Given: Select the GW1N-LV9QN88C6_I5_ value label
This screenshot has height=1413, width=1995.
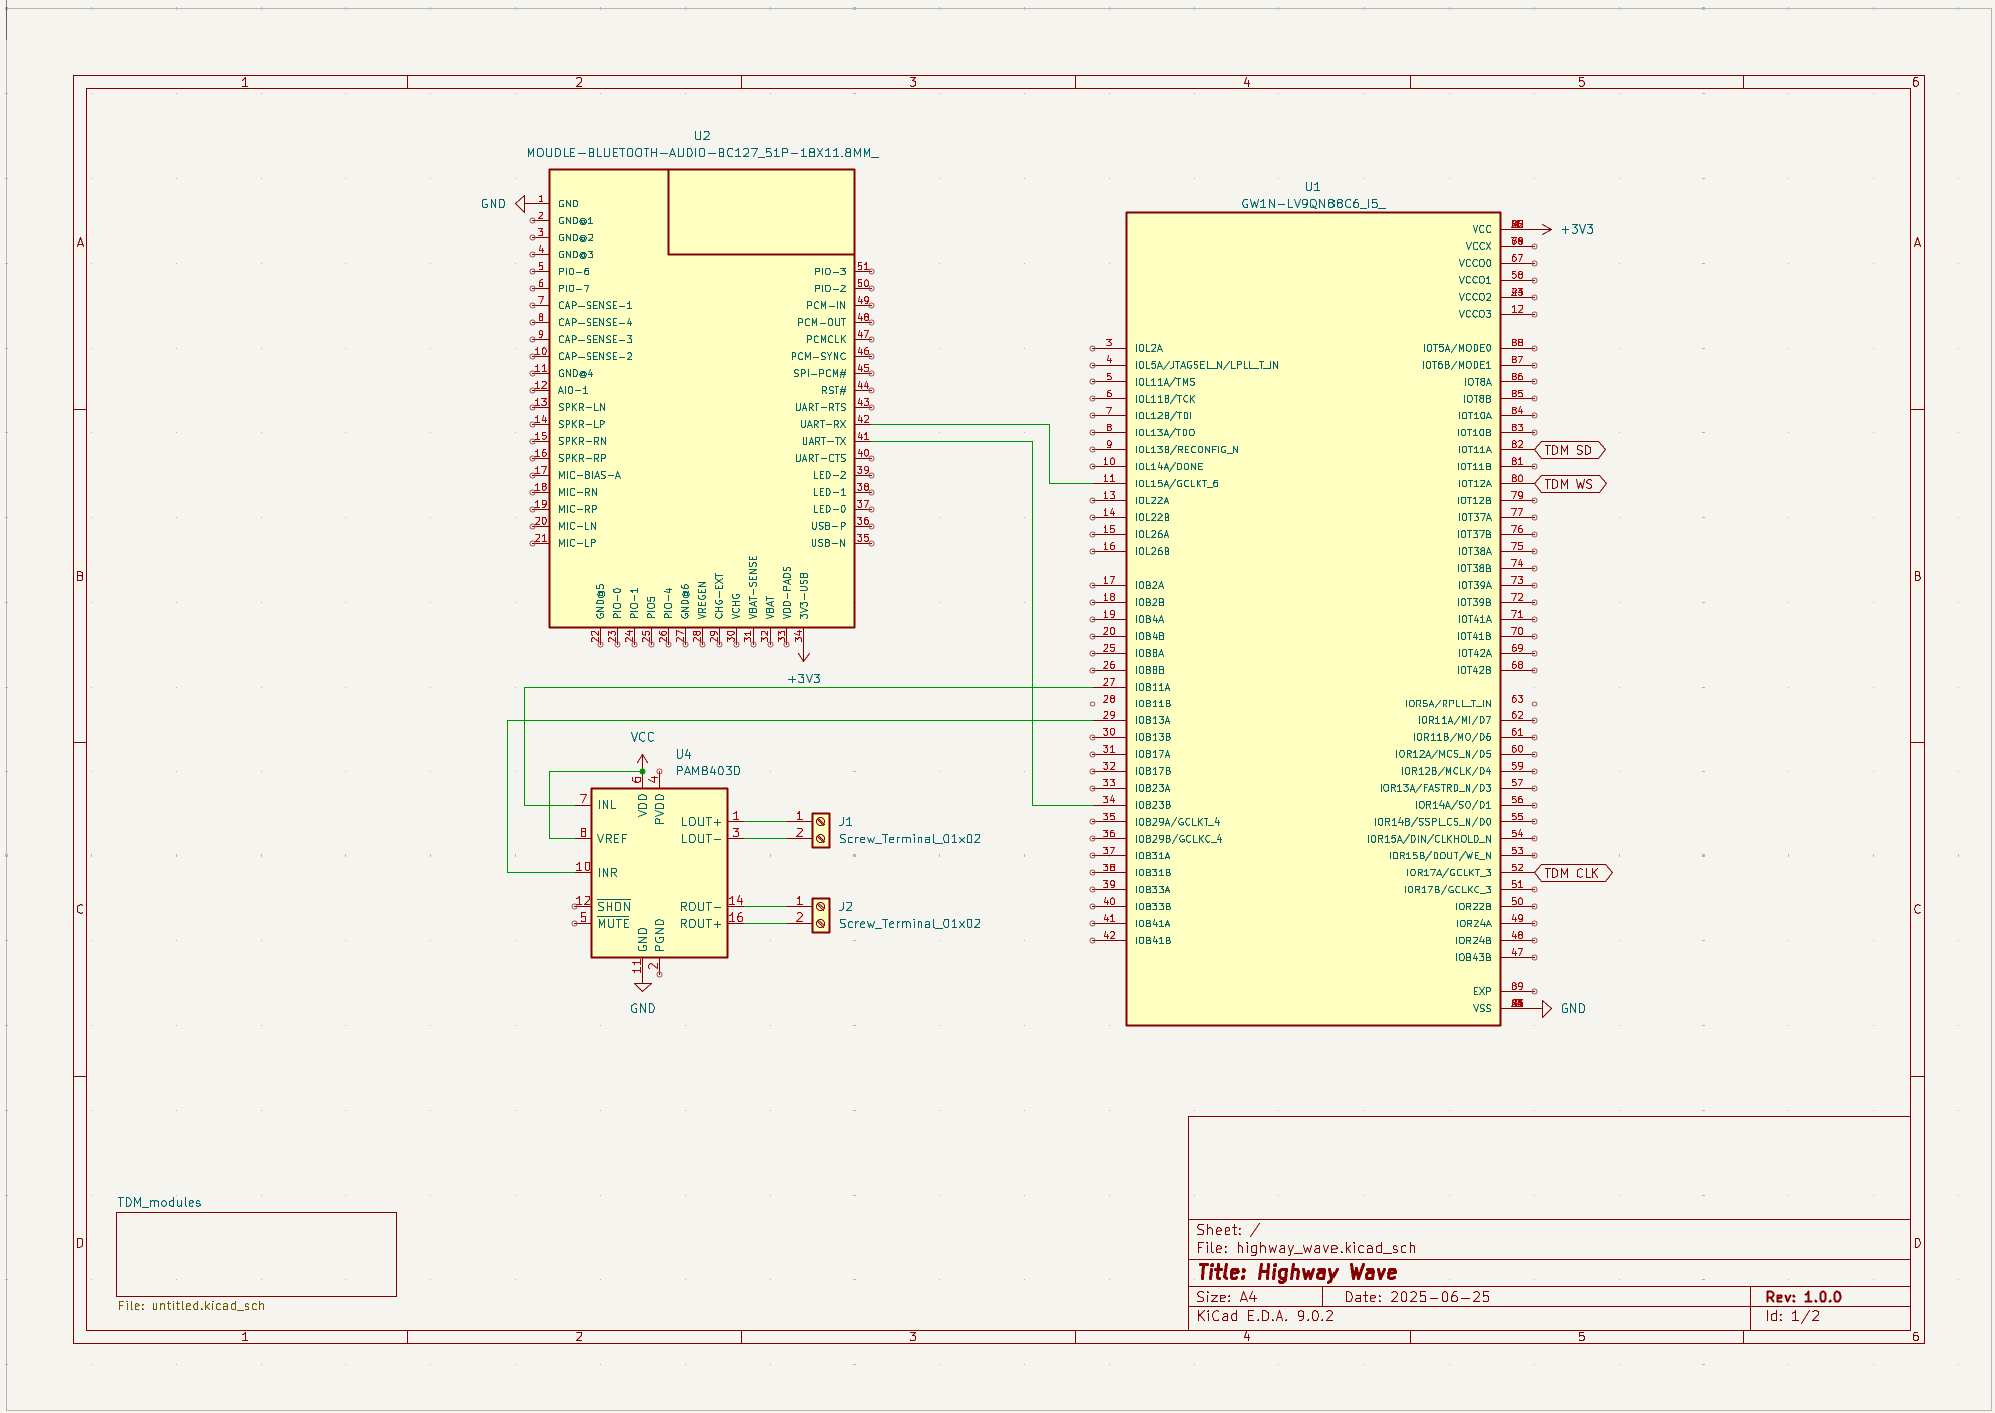Looking at the screenshot, I should [x=1312, y=204].
